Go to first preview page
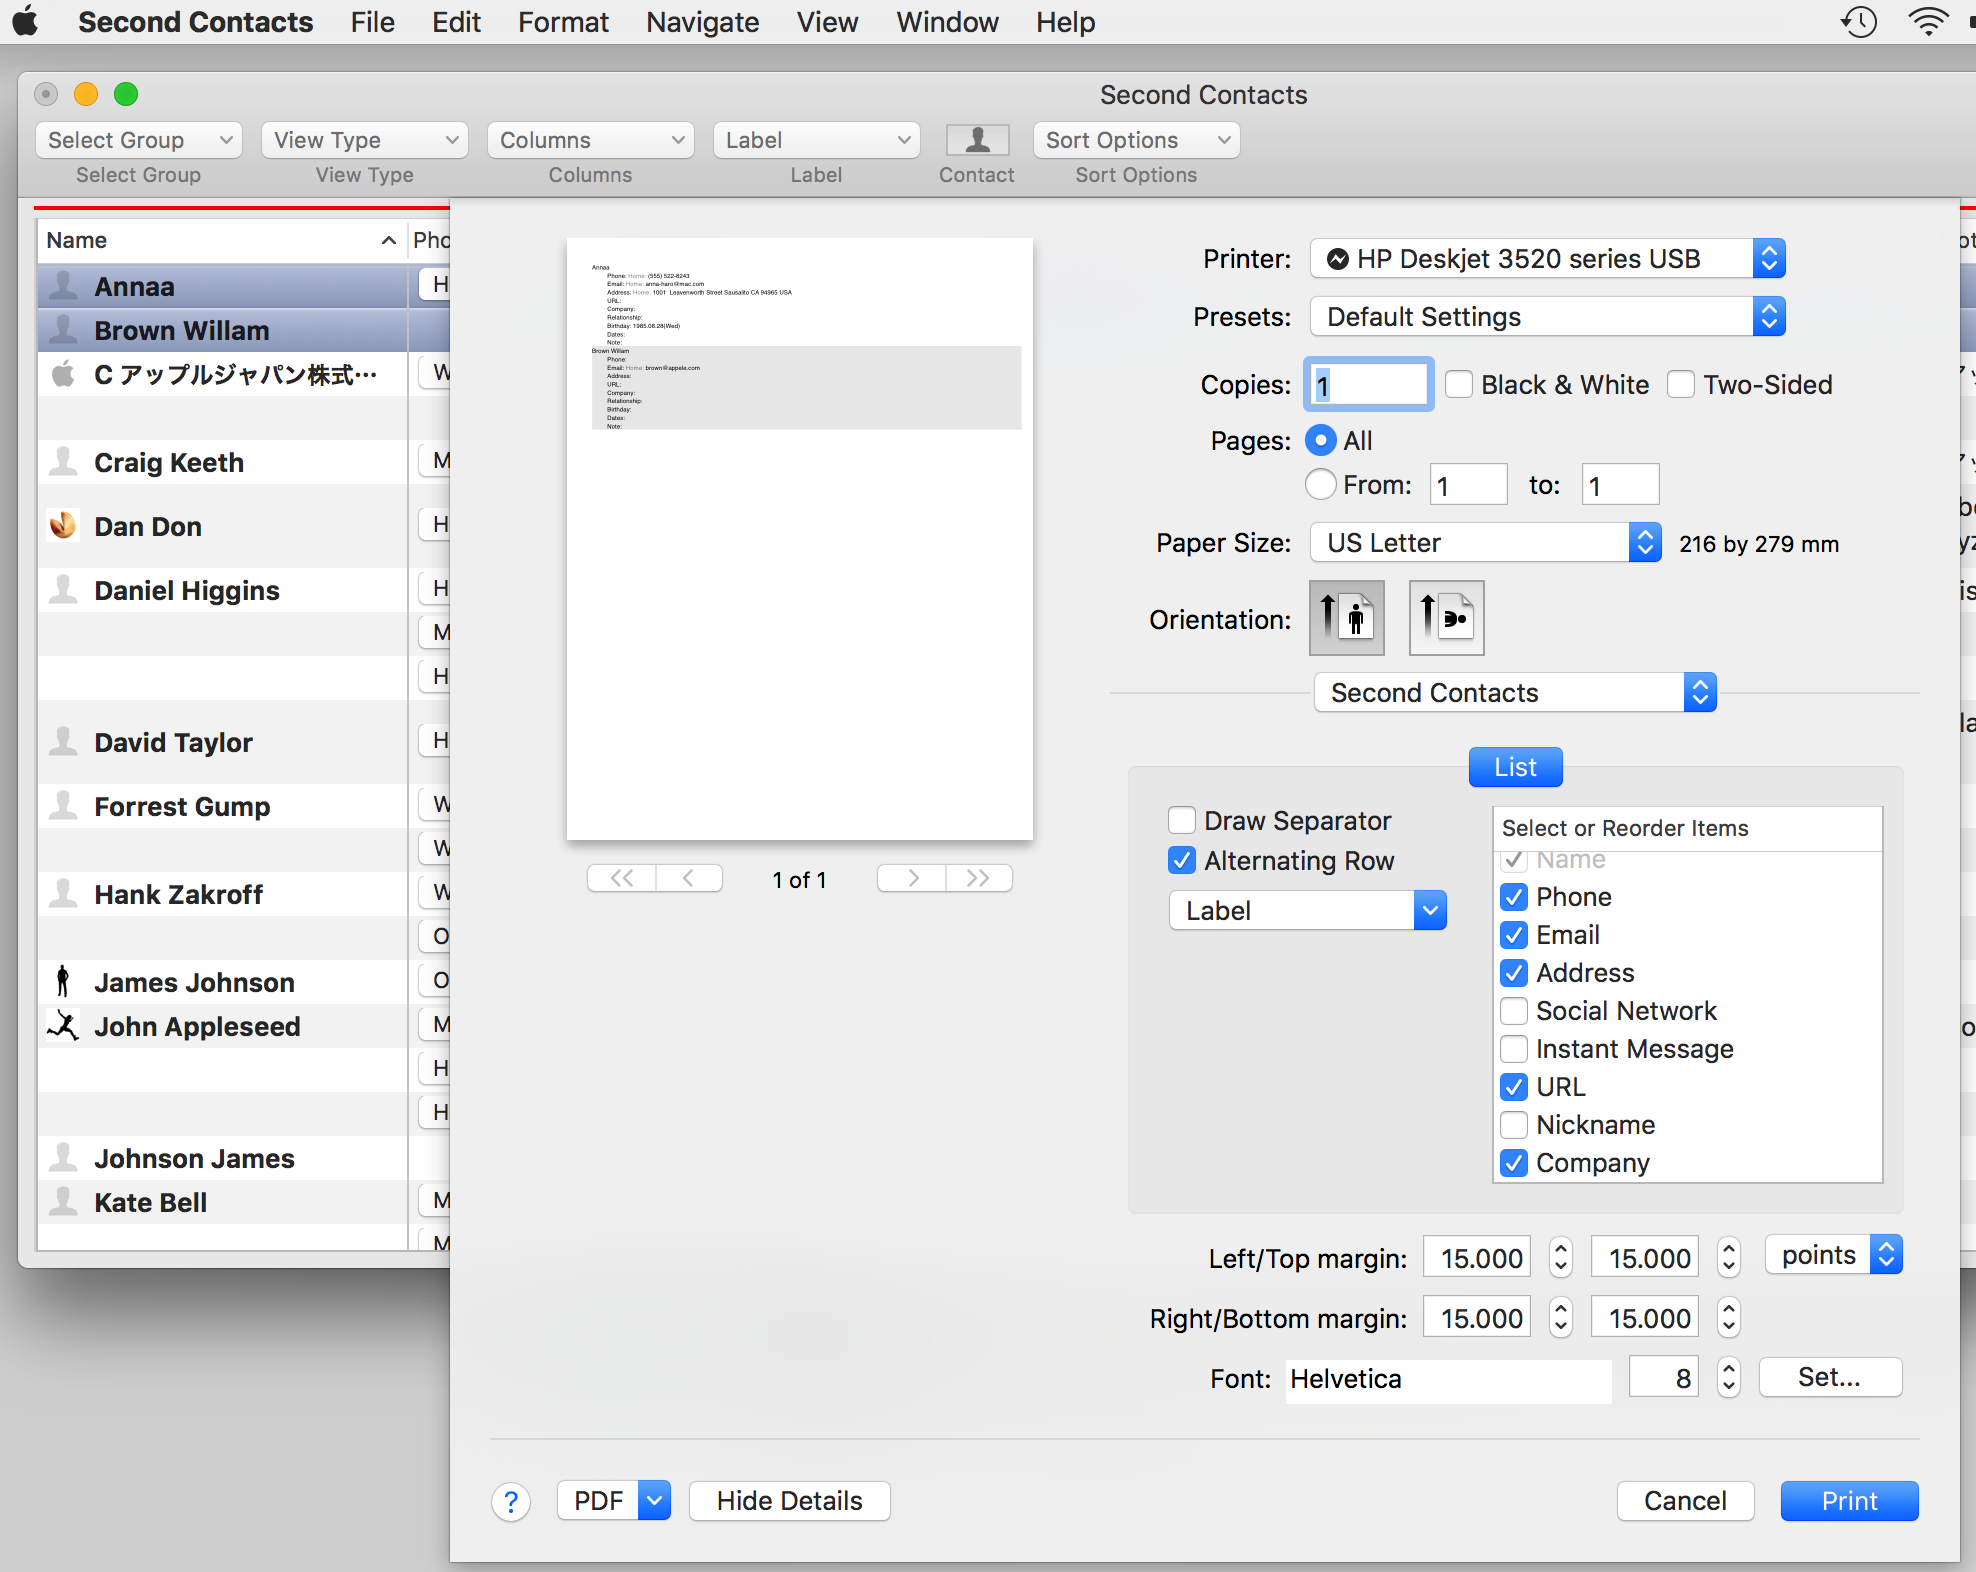The width and height of the screenshot is (1976, 1572). point(621,878)
